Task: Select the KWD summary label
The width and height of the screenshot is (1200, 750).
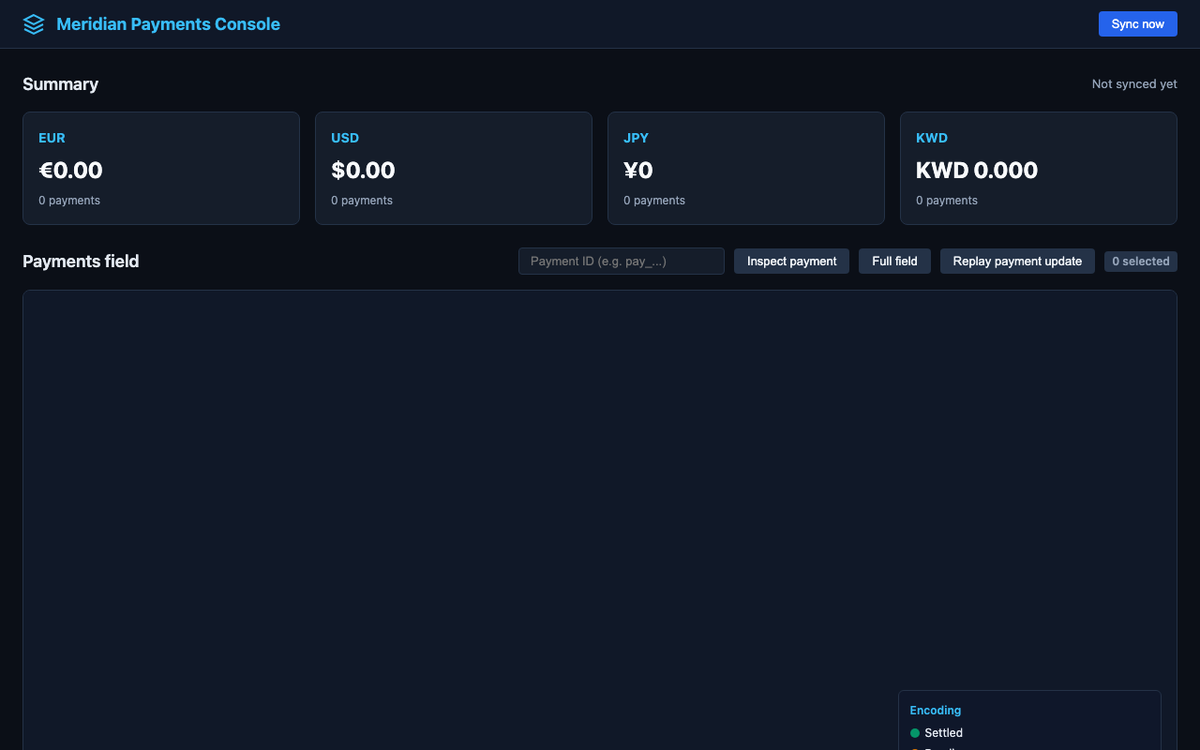Action: (932, 138)
